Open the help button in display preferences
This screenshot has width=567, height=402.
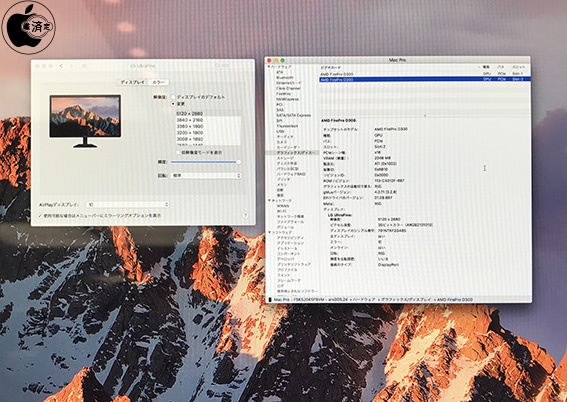(245, 215)
